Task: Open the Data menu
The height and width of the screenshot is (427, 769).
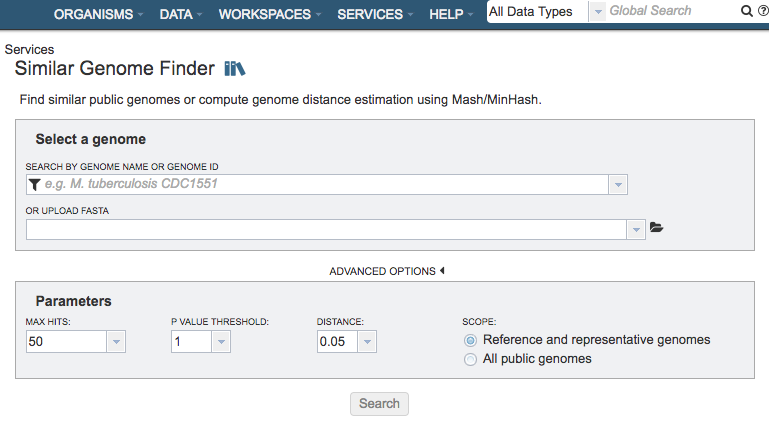Action: pos(180,14)
